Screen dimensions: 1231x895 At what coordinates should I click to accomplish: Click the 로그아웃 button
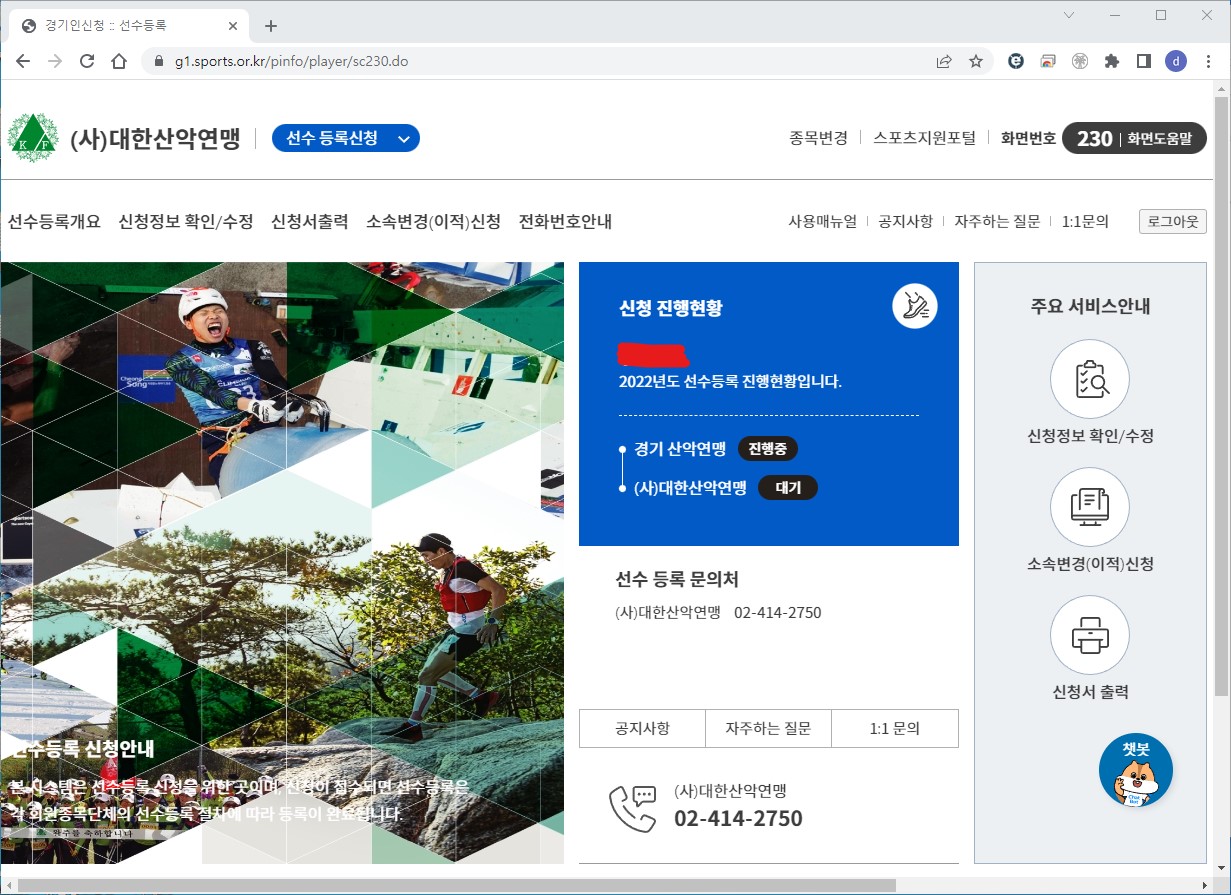click(x=1172, y=221)
